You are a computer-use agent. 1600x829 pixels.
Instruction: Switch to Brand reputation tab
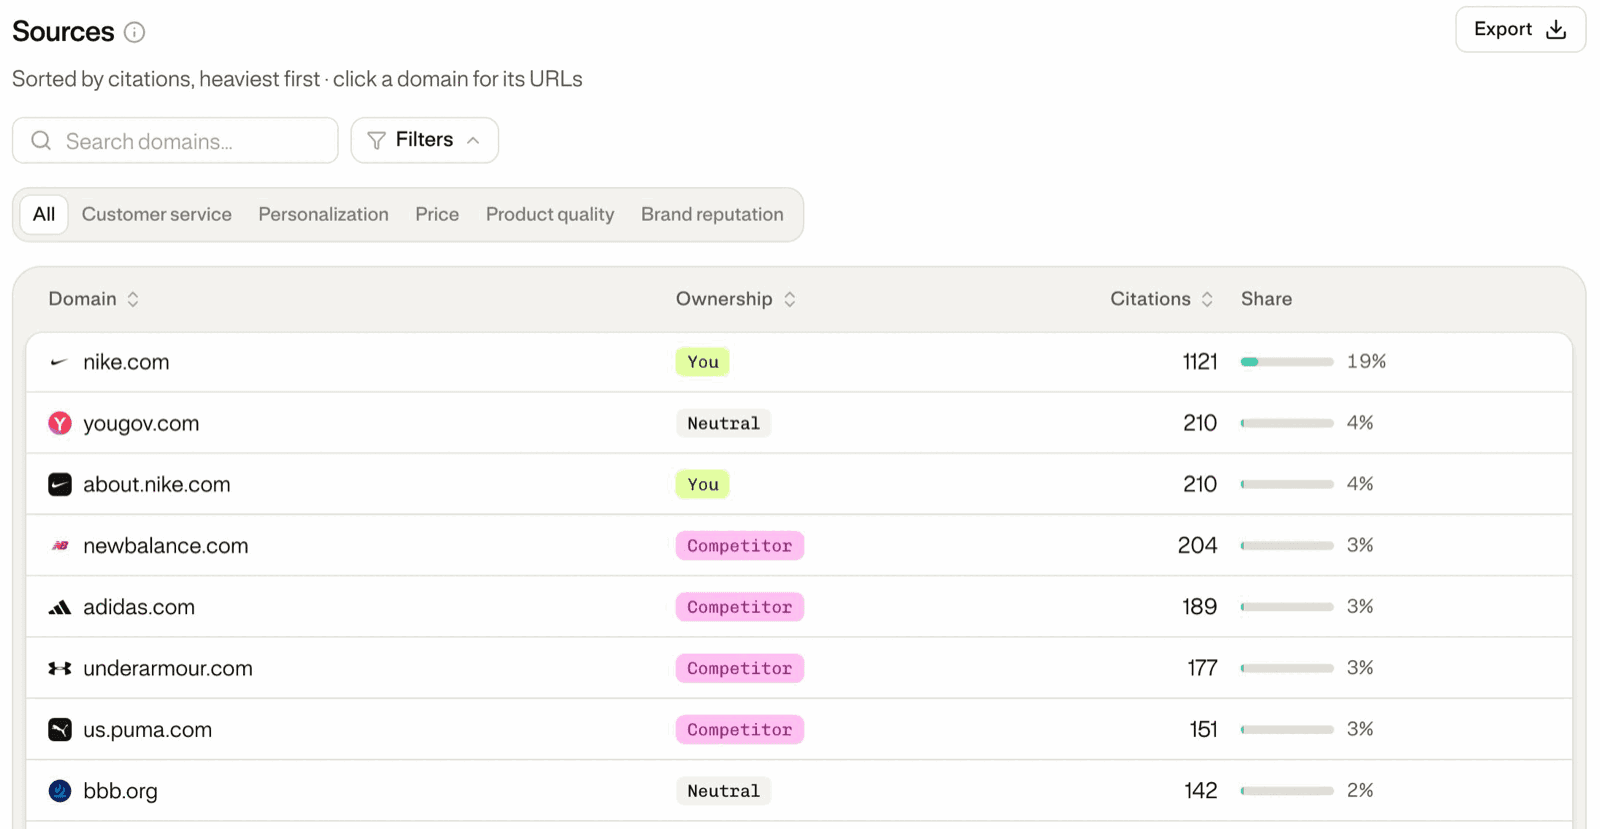click(x=712, y=214)
